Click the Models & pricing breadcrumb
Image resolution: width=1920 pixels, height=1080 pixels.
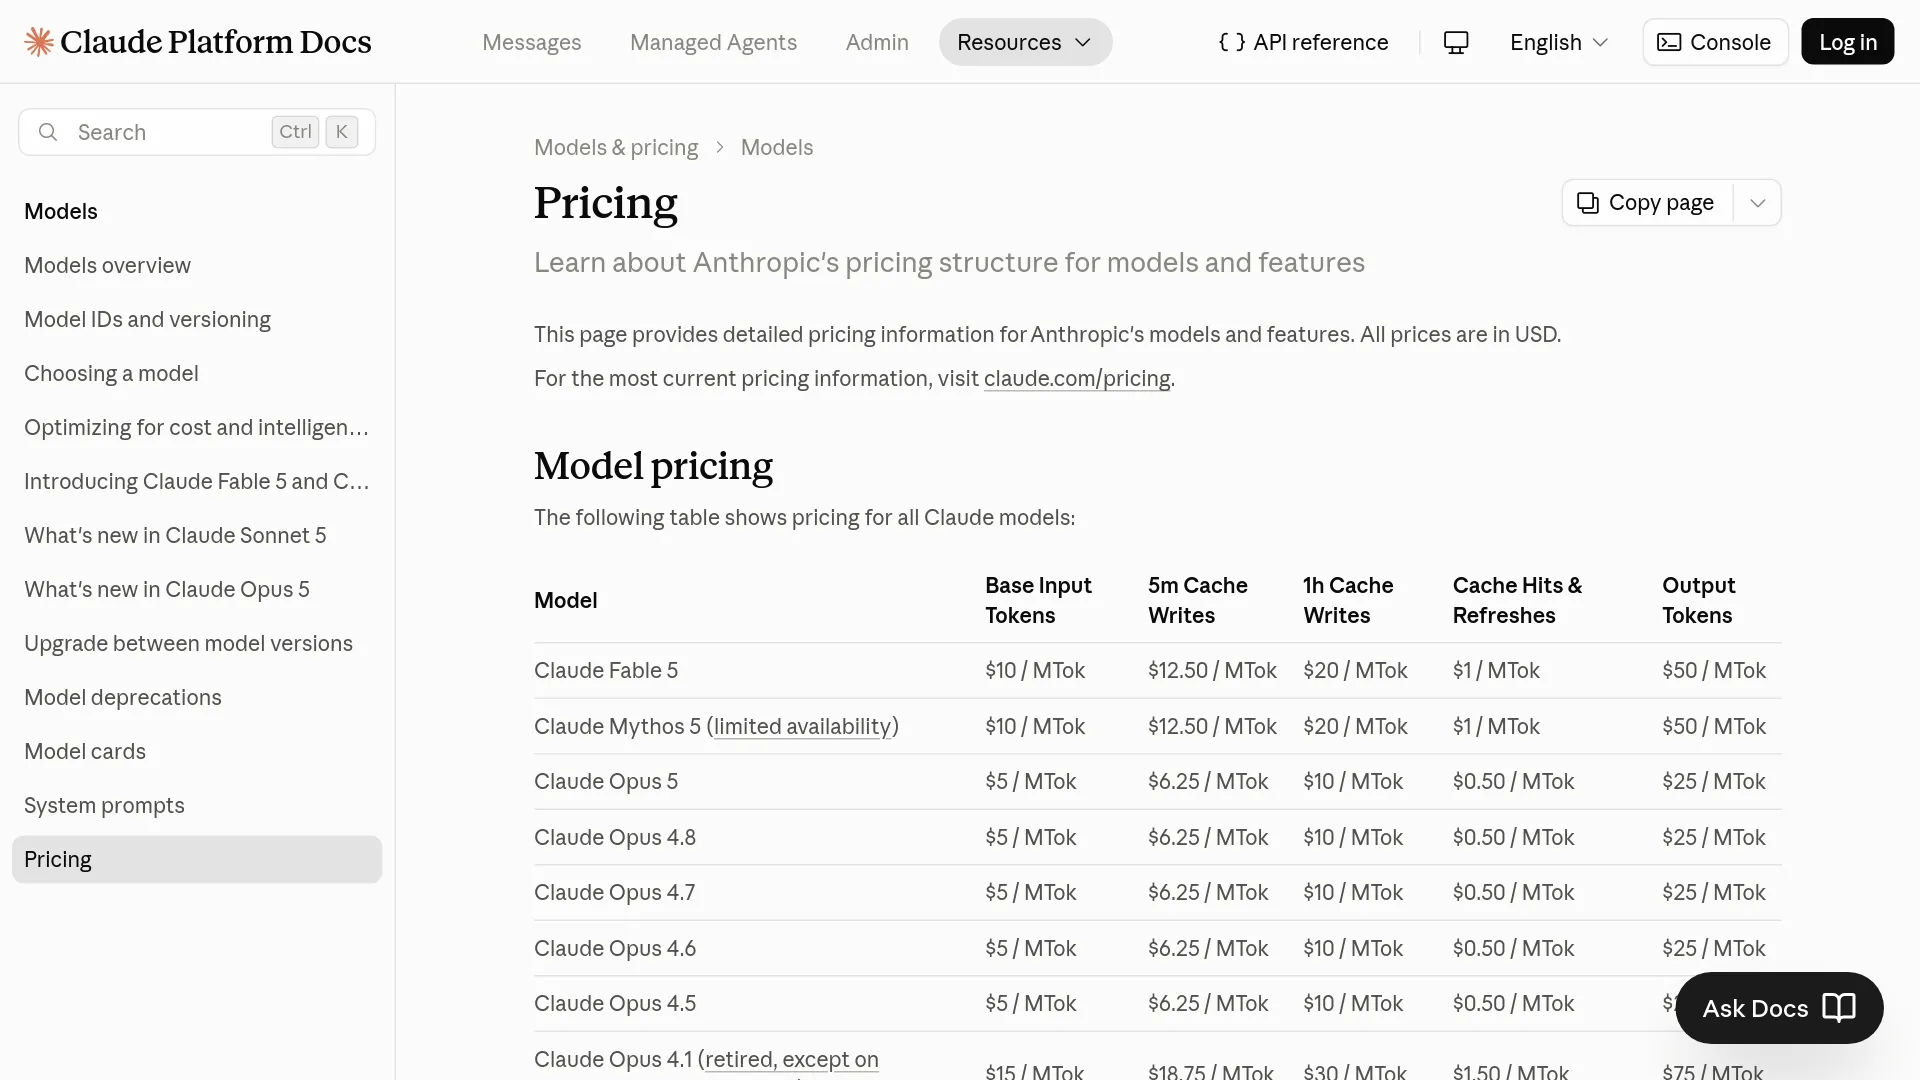(x=616, y=147)
